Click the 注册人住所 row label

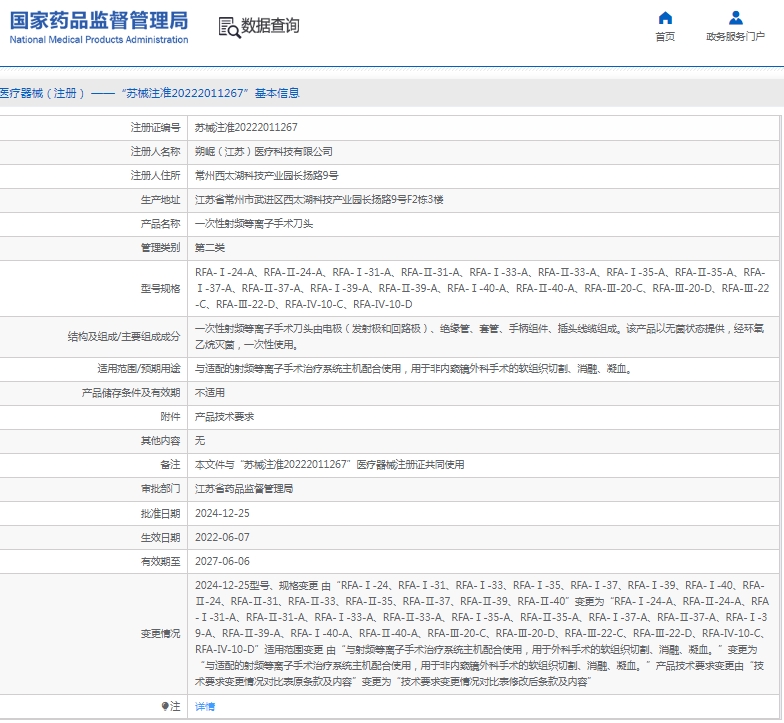pos(156,176)
